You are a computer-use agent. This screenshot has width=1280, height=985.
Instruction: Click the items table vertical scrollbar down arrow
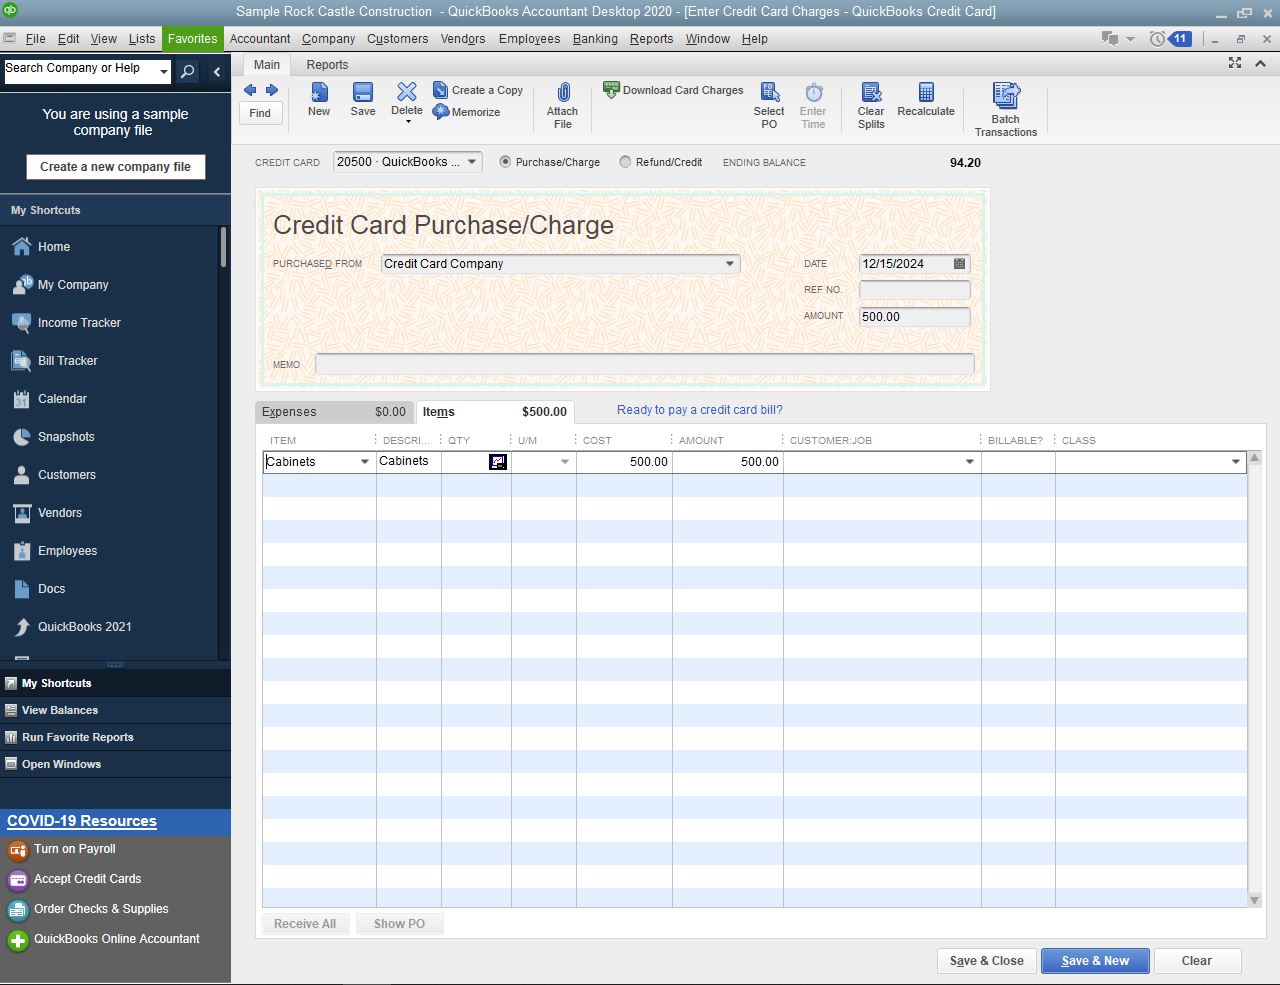1254,900
